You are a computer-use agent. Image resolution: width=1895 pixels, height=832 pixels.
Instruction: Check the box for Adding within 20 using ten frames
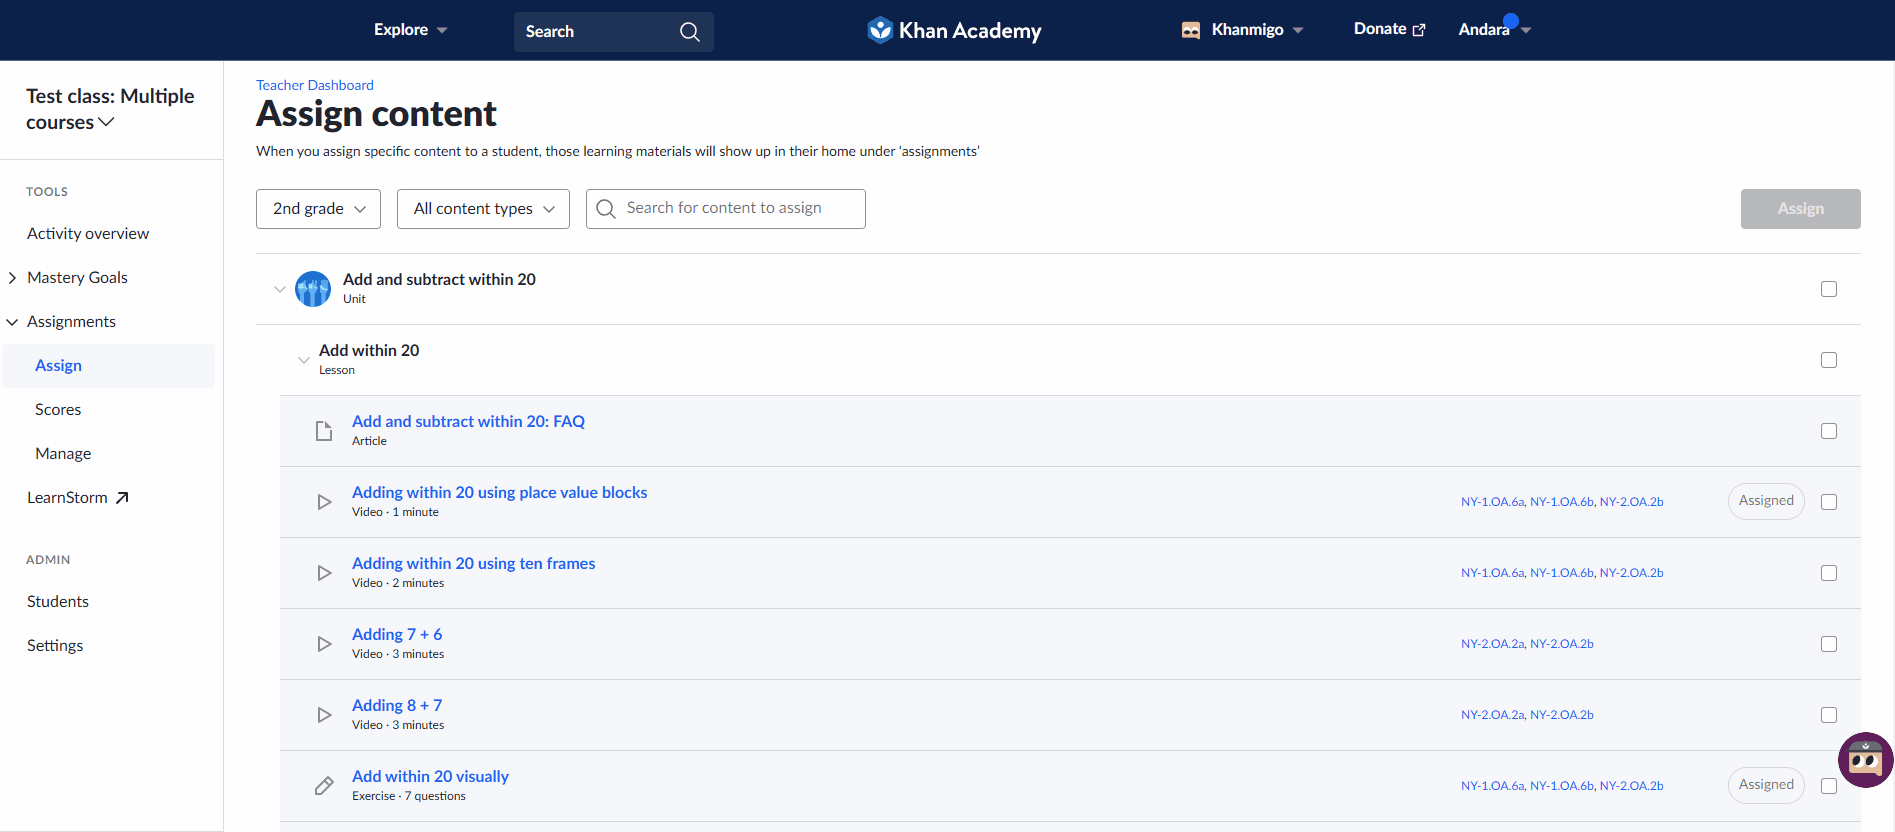(x=1828, y=573)
